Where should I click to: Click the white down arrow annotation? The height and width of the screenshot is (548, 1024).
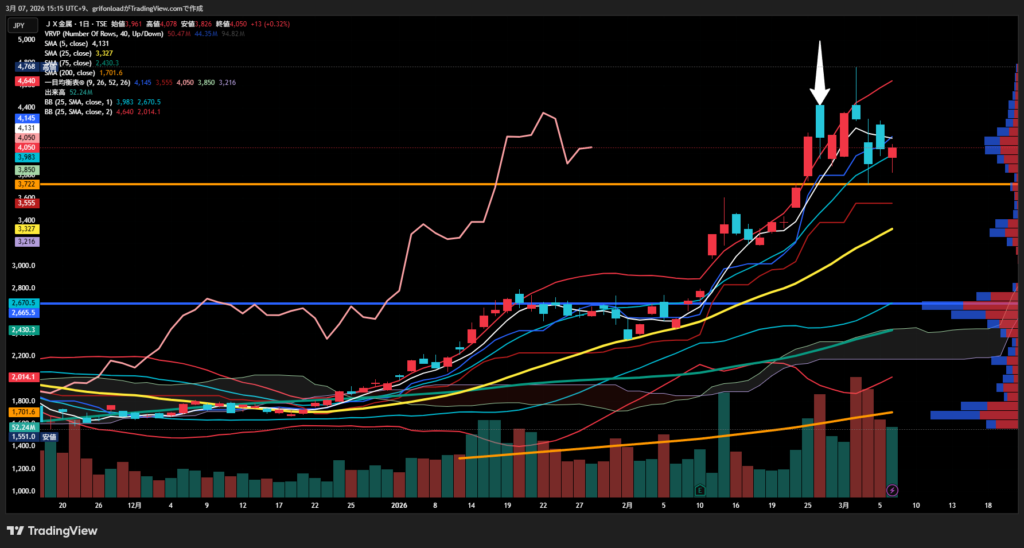[x=819, y=74]
